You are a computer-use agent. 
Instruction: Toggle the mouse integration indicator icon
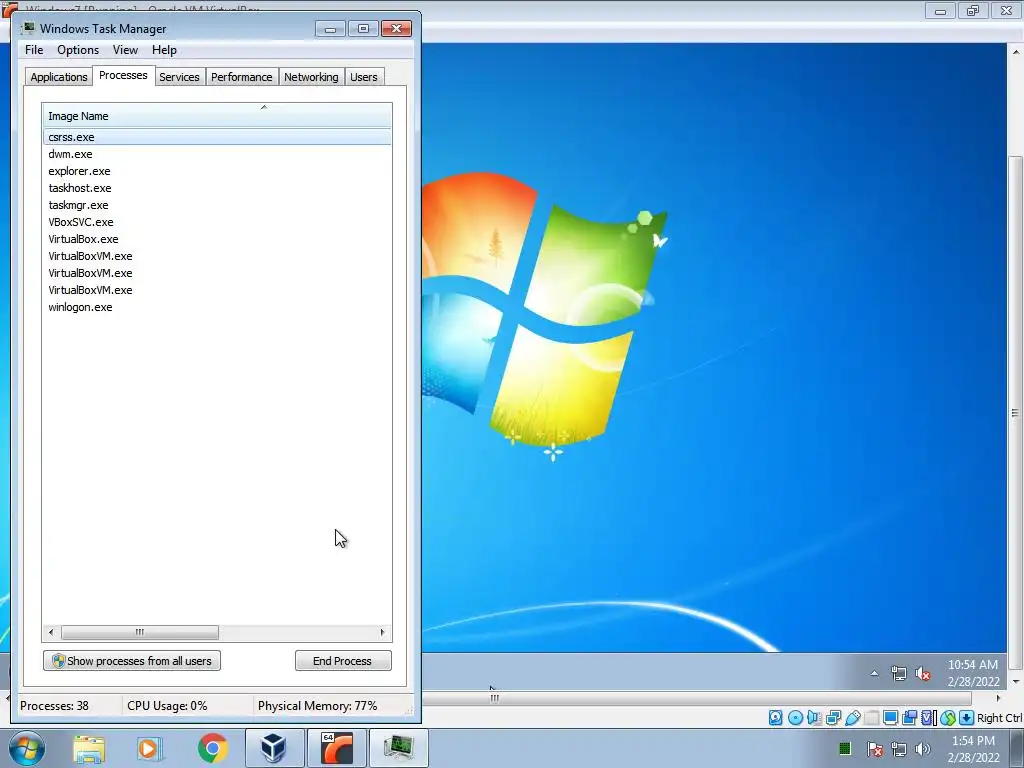coord(948,718)
